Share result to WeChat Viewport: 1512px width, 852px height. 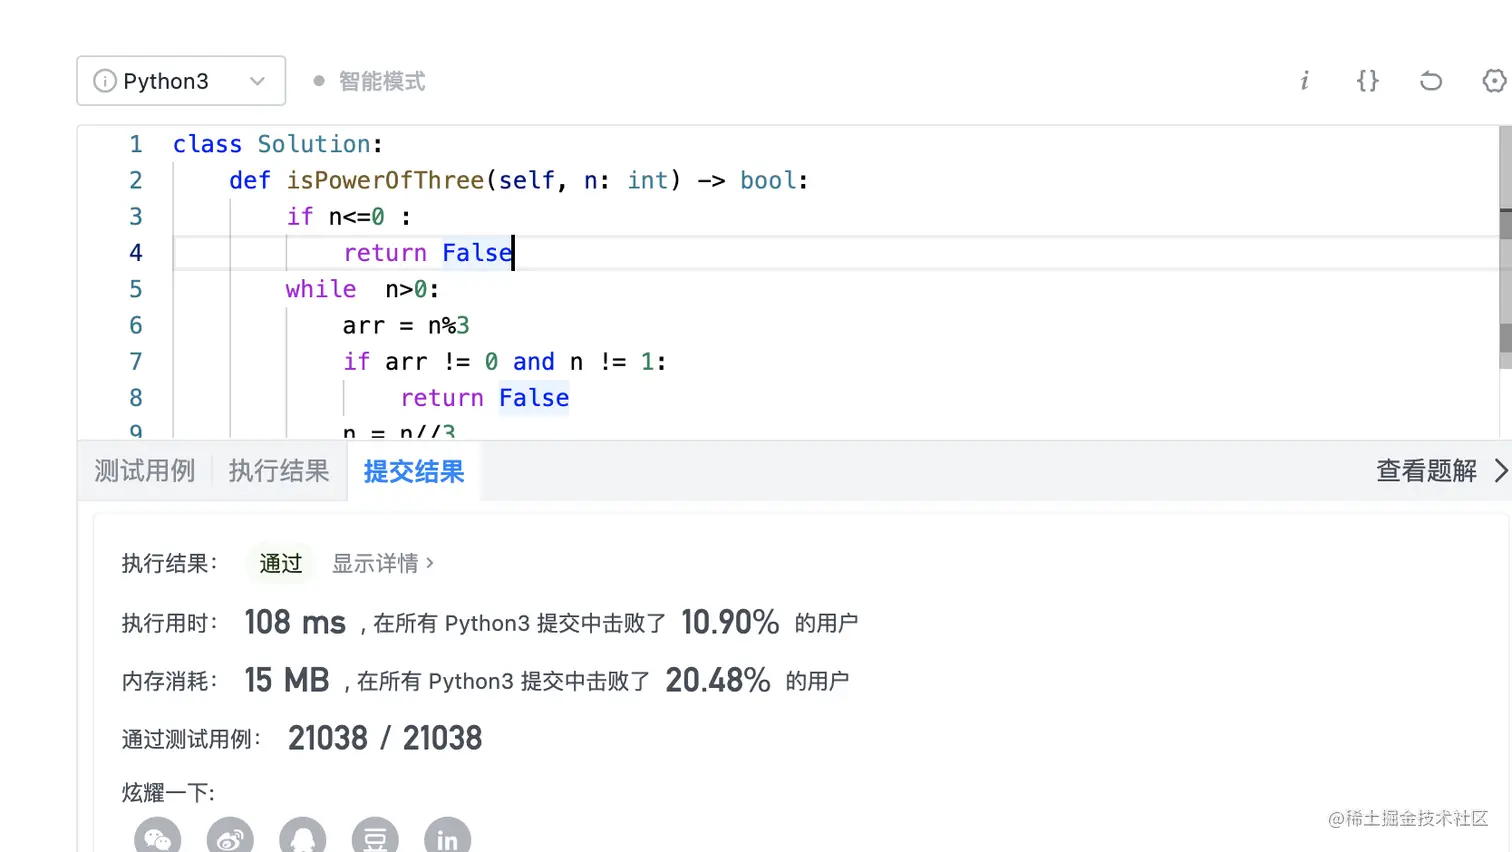click(158, 838)
